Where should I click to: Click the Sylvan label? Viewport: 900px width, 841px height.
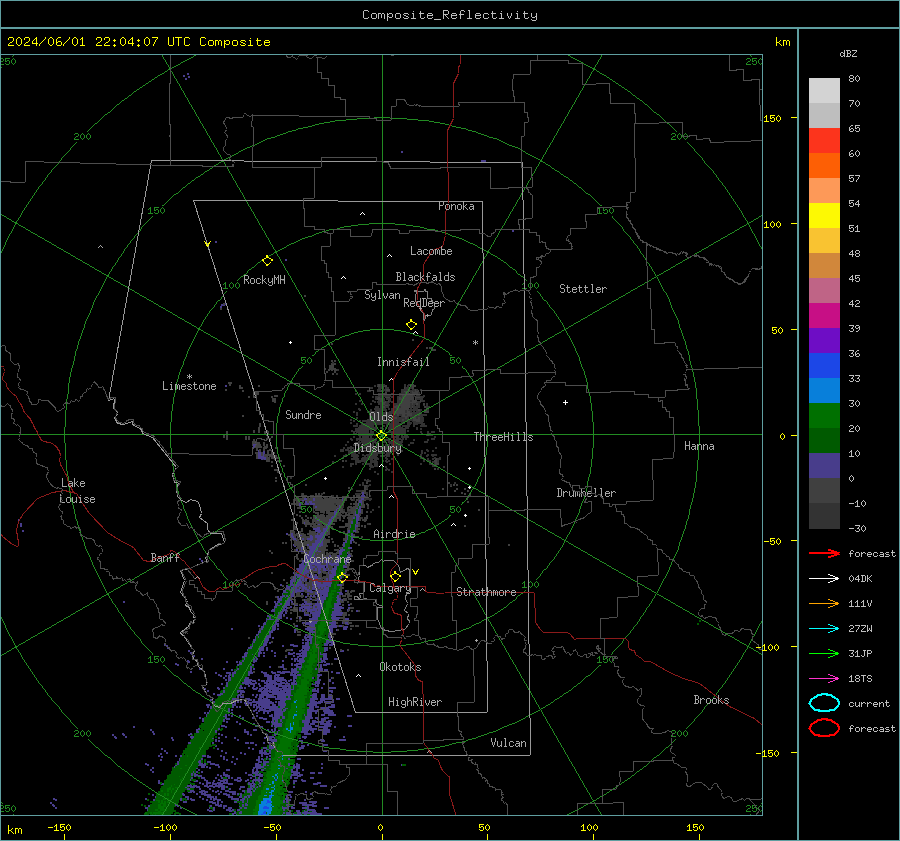(x=382, y=295)
